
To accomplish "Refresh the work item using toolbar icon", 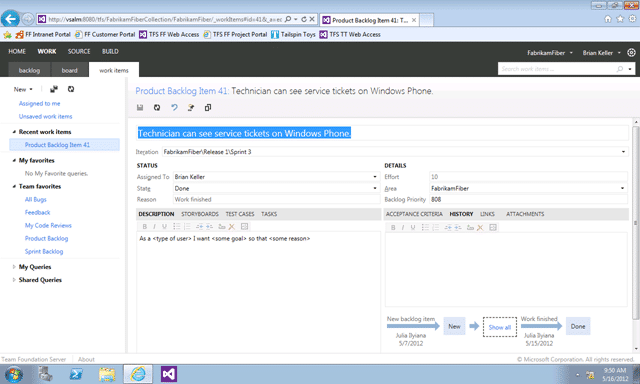I will 157,107.
